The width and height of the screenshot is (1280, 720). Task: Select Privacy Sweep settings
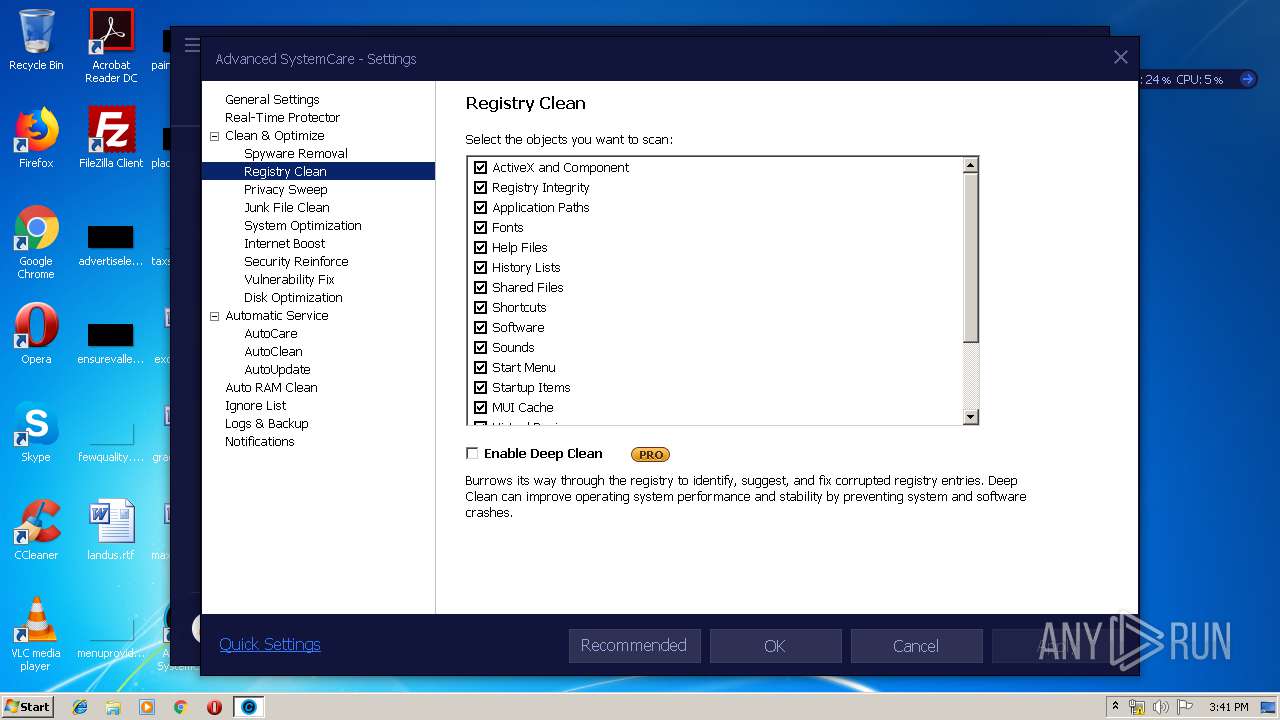point(286,189)
